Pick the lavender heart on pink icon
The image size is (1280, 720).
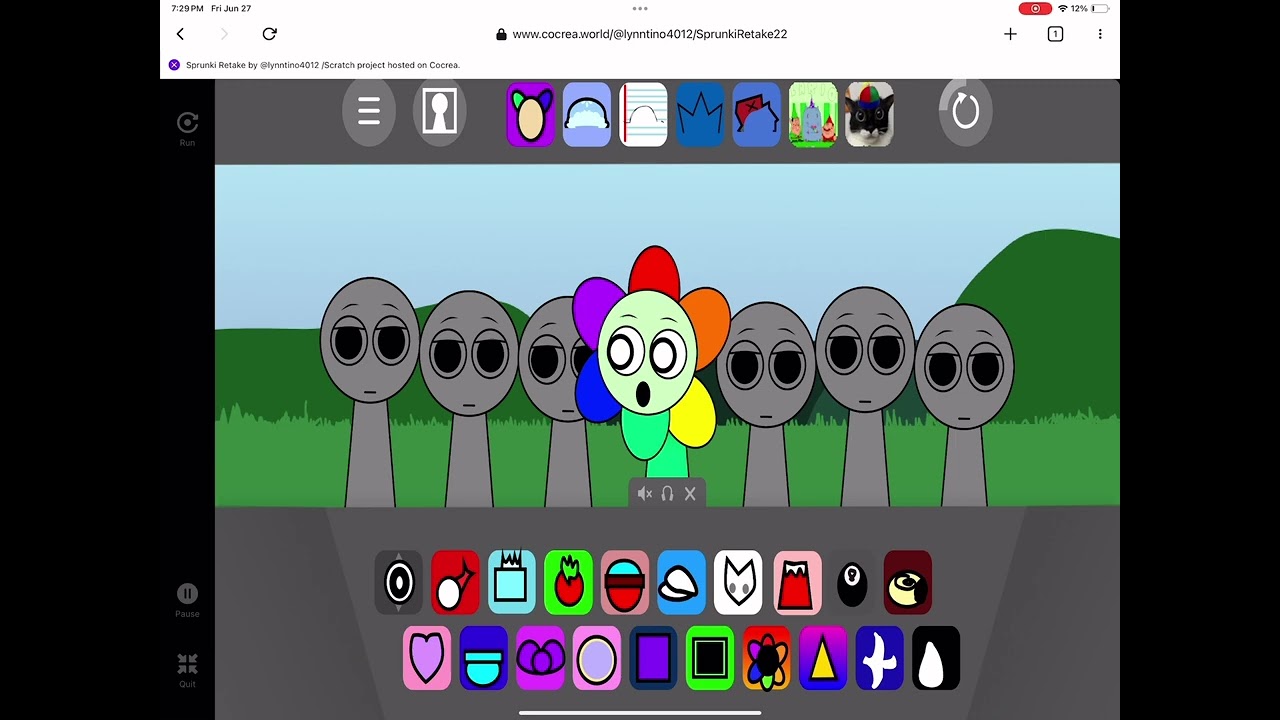[427, 658]
